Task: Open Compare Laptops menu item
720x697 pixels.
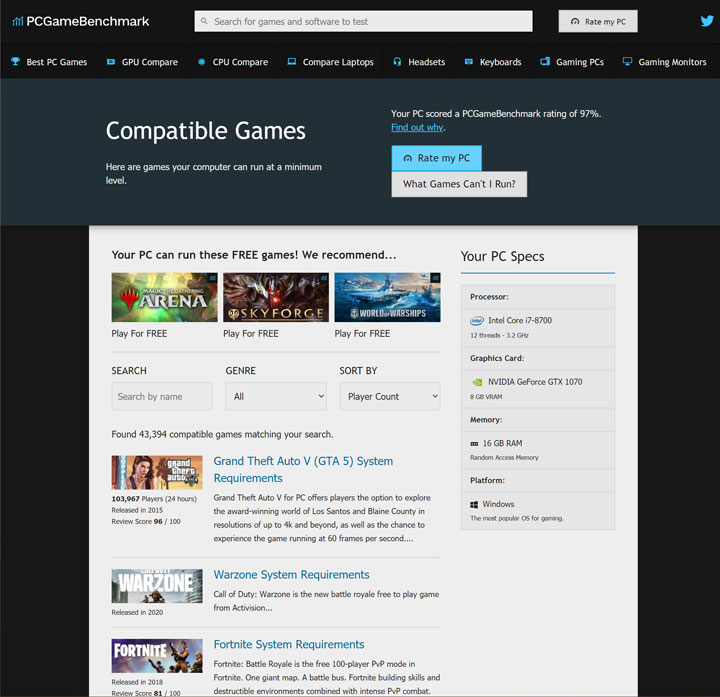Action: (330, 62)
